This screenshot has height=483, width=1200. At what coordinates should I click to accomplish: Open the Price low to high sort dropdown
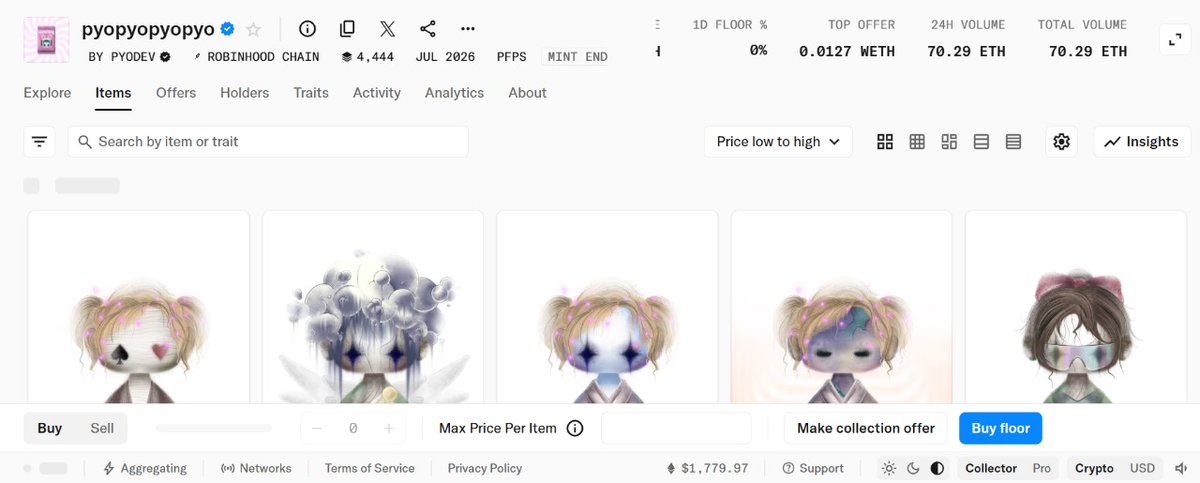click(778, 142)
